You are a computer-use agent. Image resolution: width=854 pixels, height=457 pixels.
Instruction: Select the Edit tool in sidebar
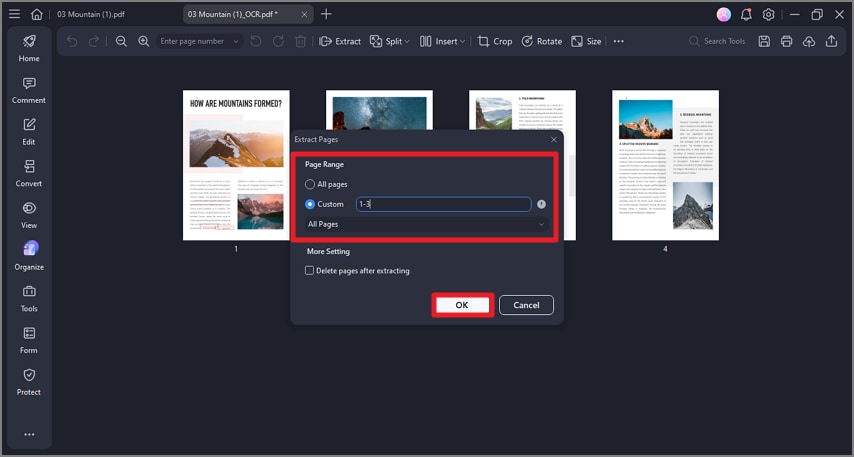click(x=29, y=132)
